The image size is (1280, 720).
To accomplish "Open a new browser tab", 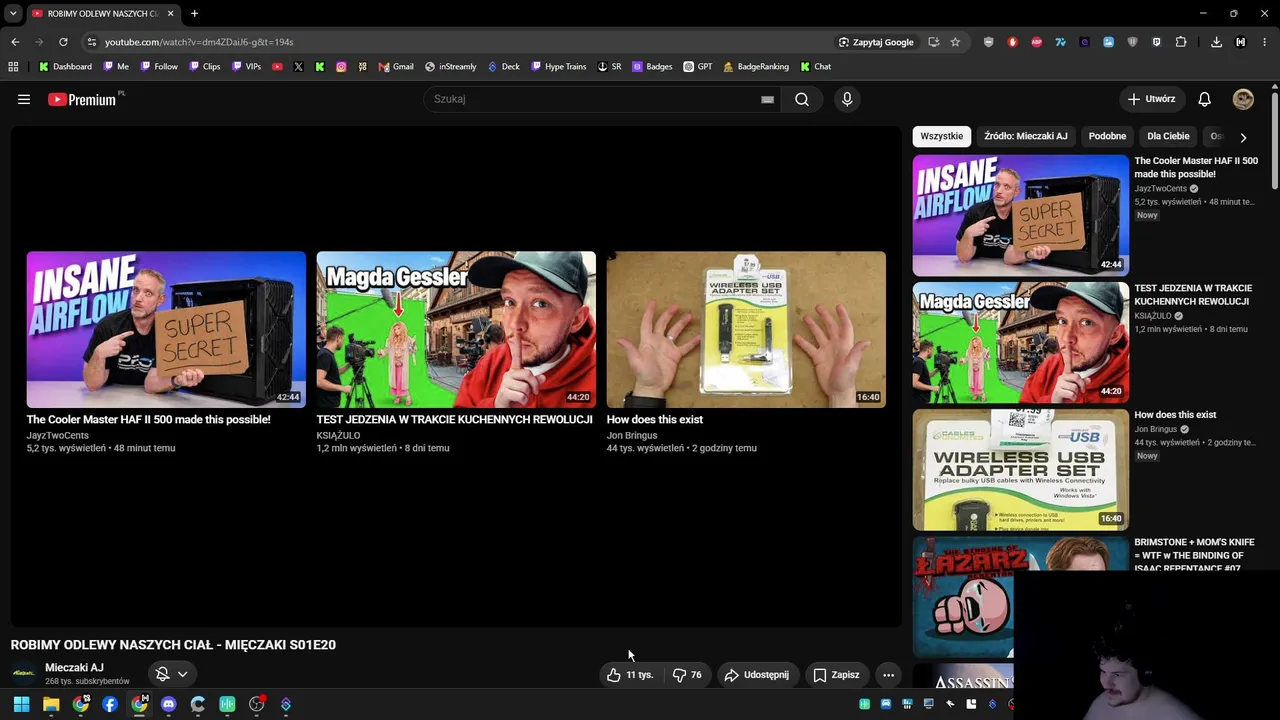I will coord(194,13).
